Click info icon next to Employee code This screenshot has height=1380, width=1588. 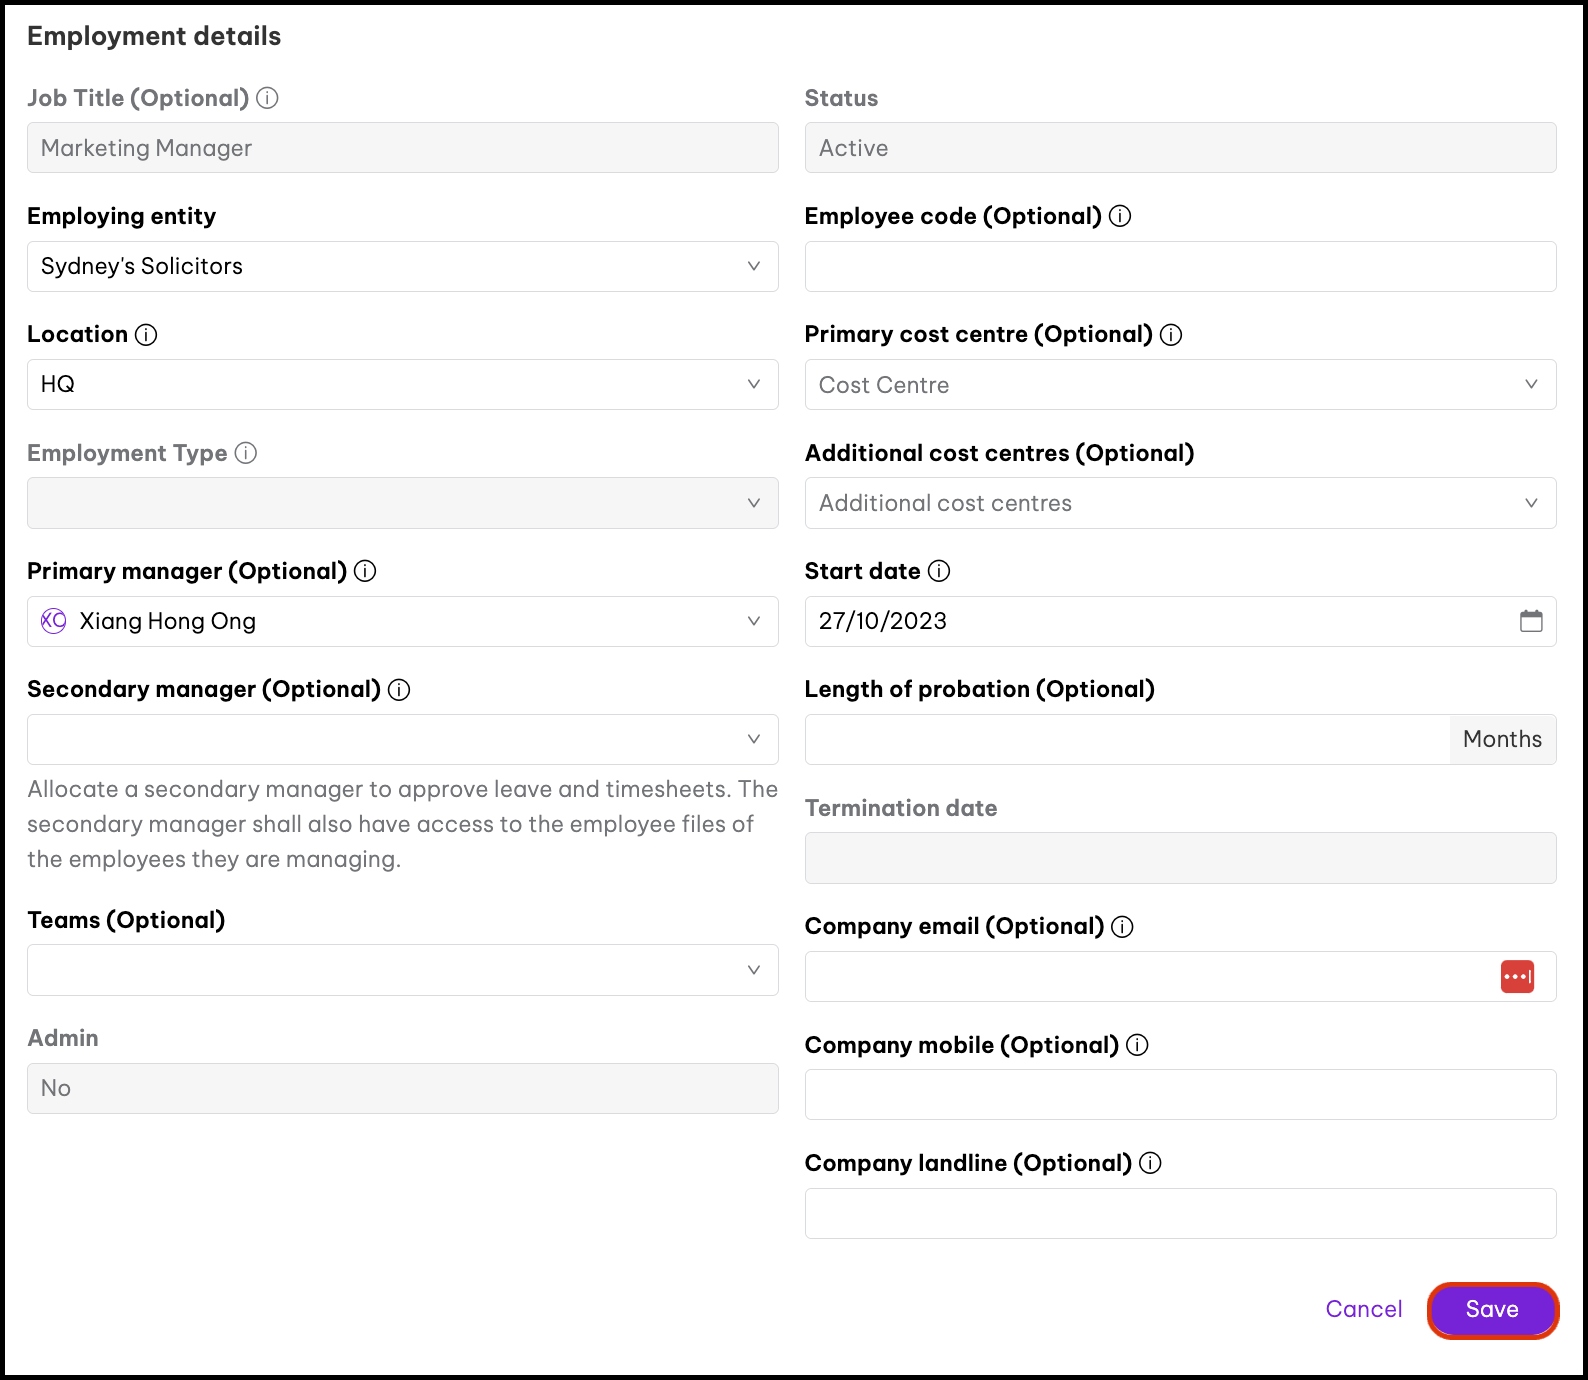1120,216
